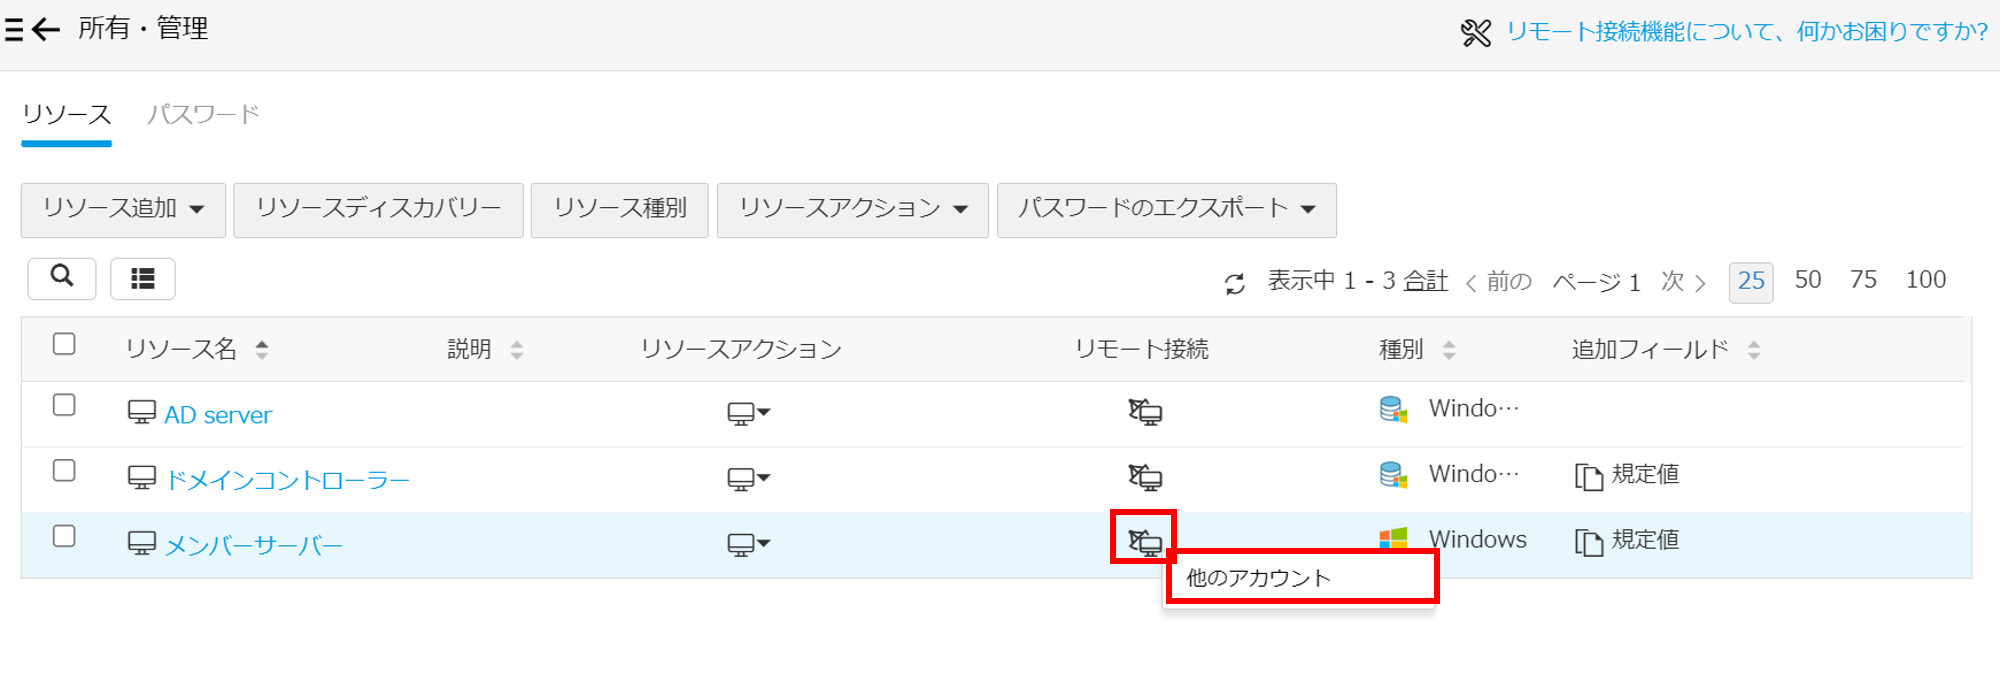Set page size to 50

click(x=1807, y=280)
